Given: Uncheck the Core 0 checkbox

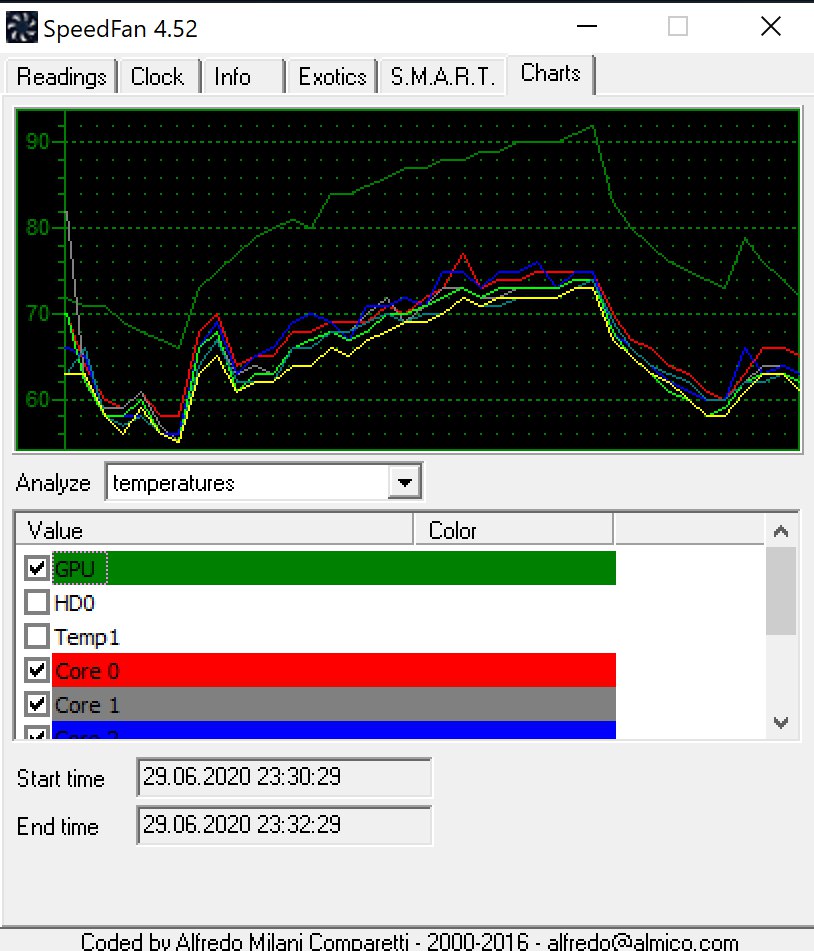Looking at the screenshot, I should click(x=37, y=670).
